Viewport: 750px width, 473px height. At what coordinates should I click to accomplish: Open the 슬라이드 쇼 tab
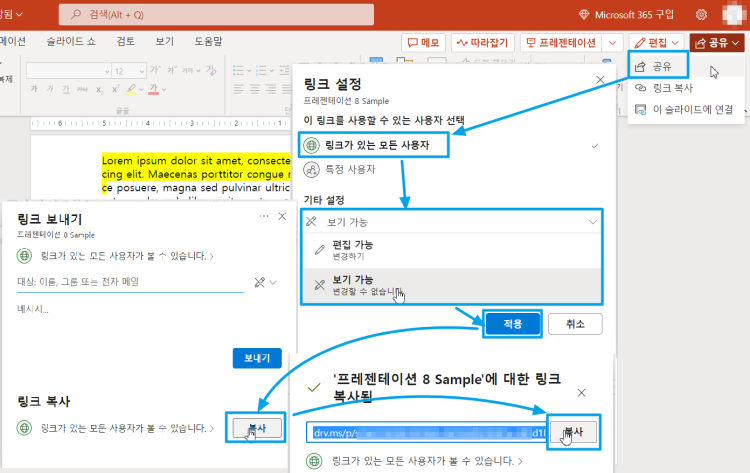71,42
